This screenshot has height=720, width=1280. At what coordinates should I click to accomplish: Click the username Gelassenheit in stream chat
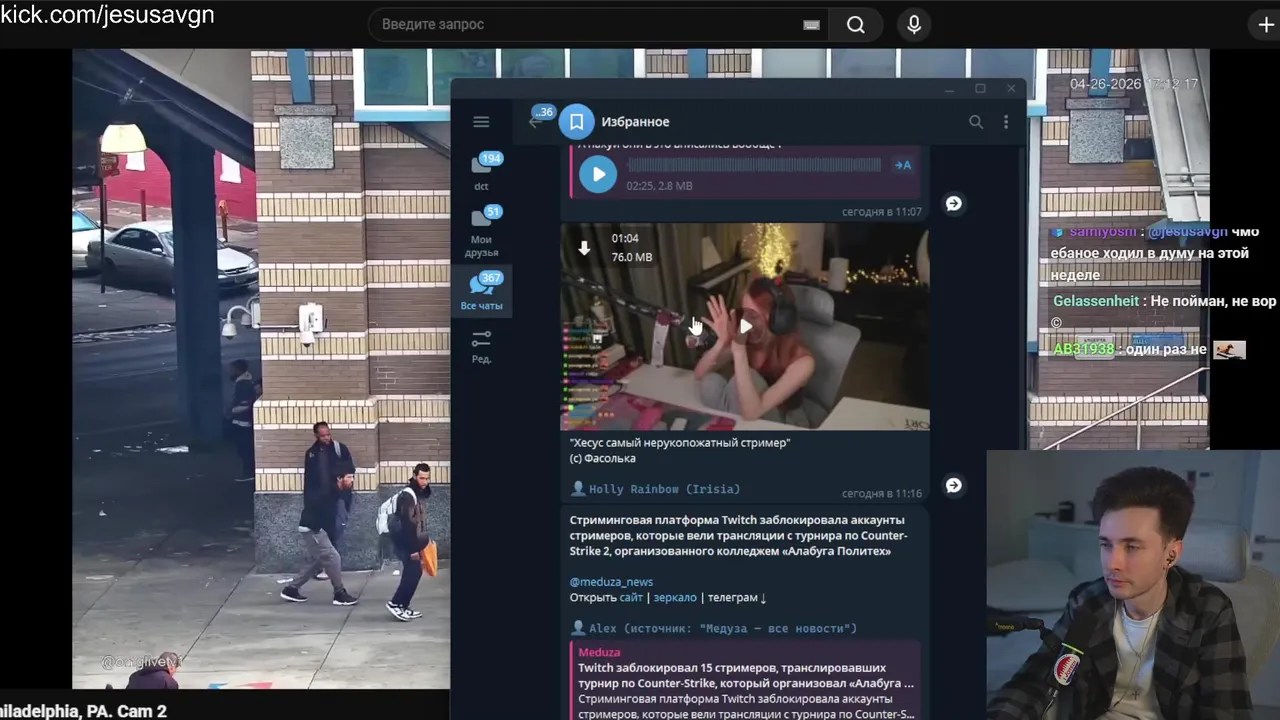(1096, 301)
